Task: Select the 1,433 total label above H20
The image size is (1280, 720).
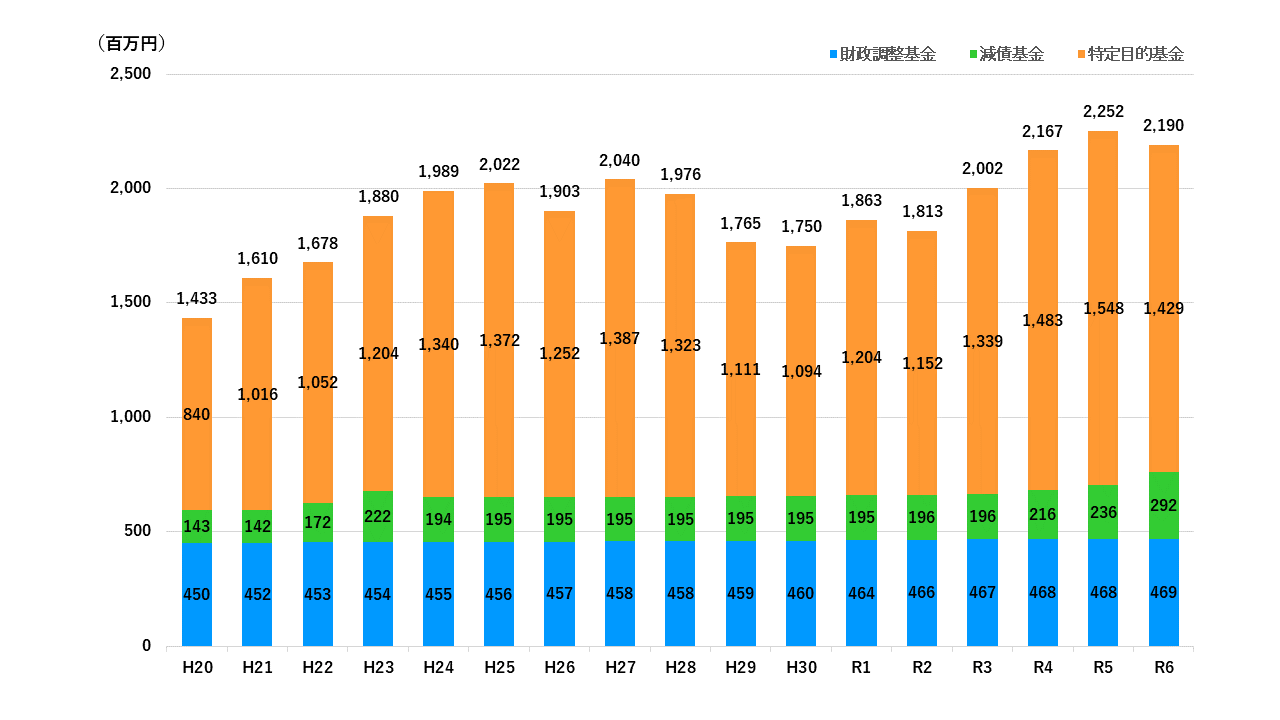Action: pos(197,299)
